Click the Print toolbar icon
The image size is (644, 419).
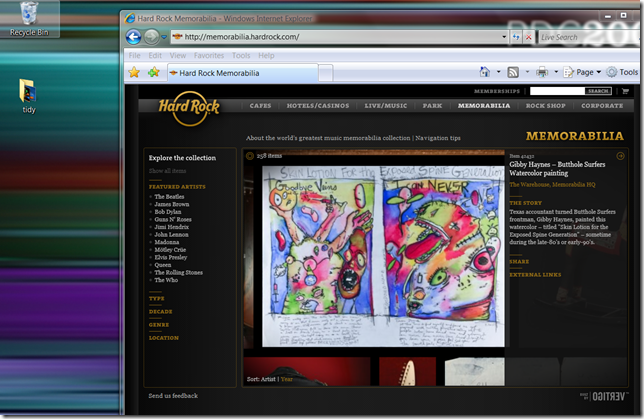click(542, 72)
